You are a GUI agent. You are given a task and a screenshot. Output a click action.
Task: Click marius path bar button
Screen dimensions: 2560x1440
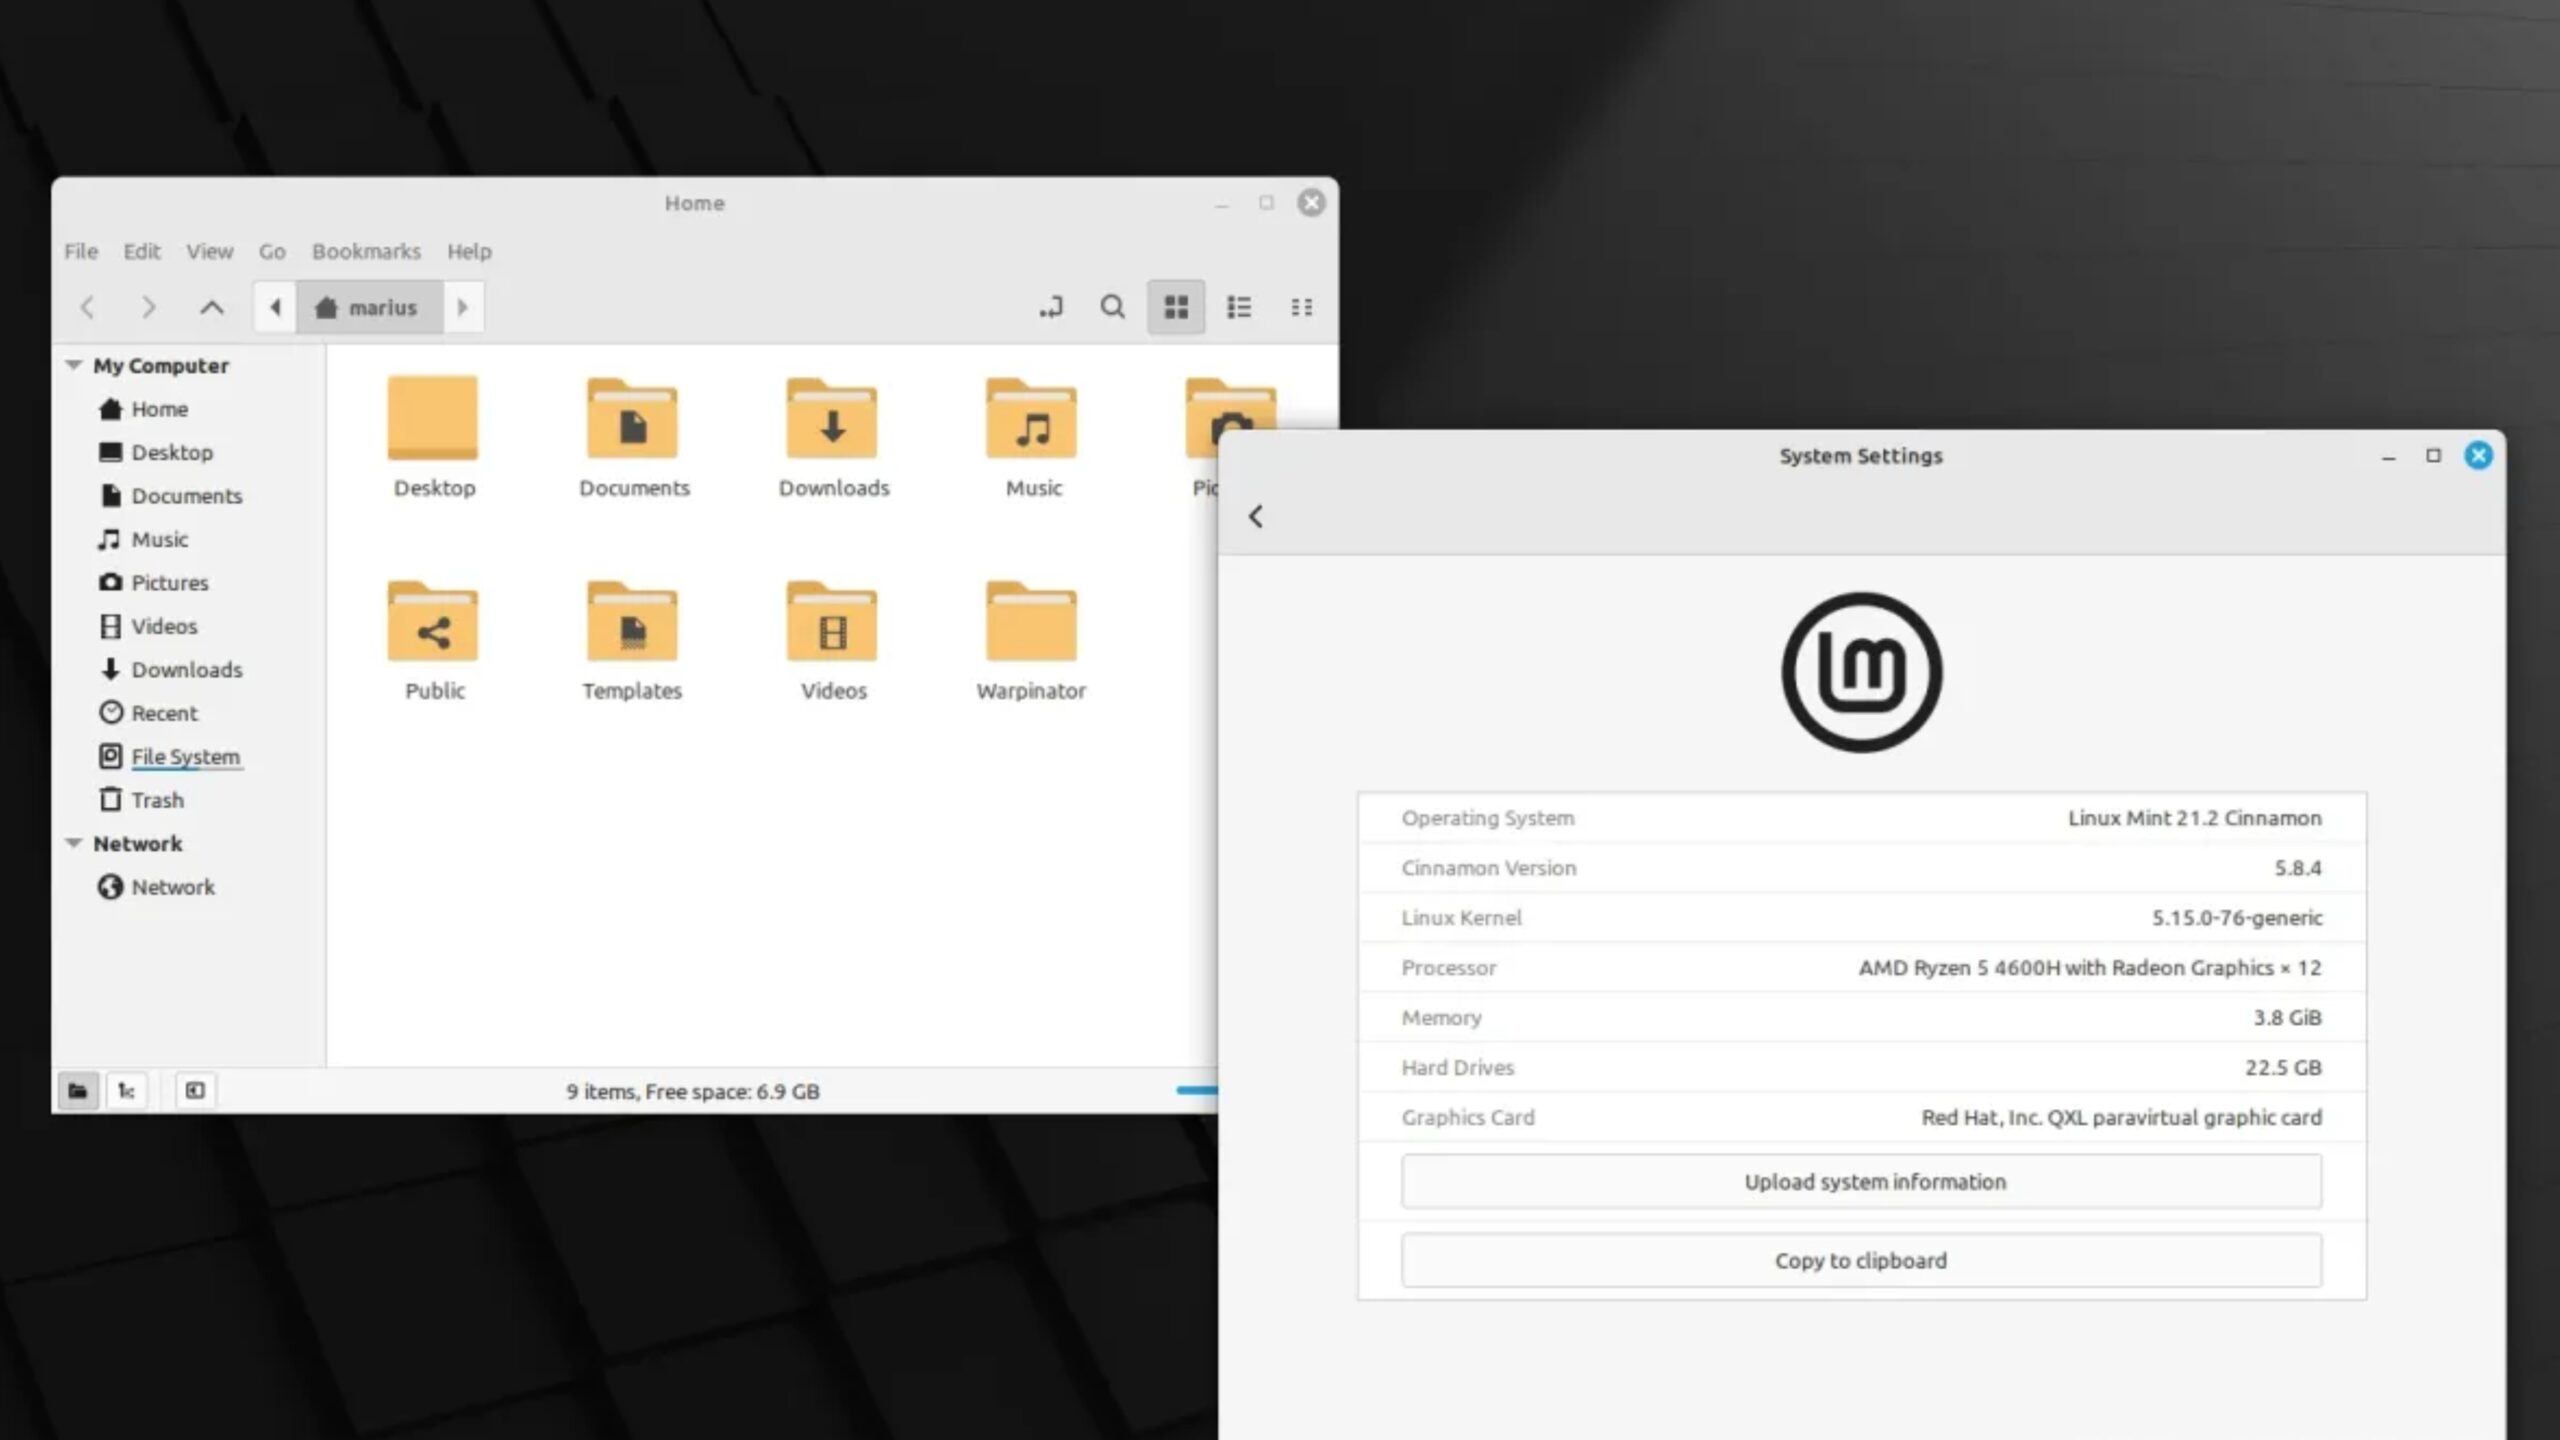point(370,307)
